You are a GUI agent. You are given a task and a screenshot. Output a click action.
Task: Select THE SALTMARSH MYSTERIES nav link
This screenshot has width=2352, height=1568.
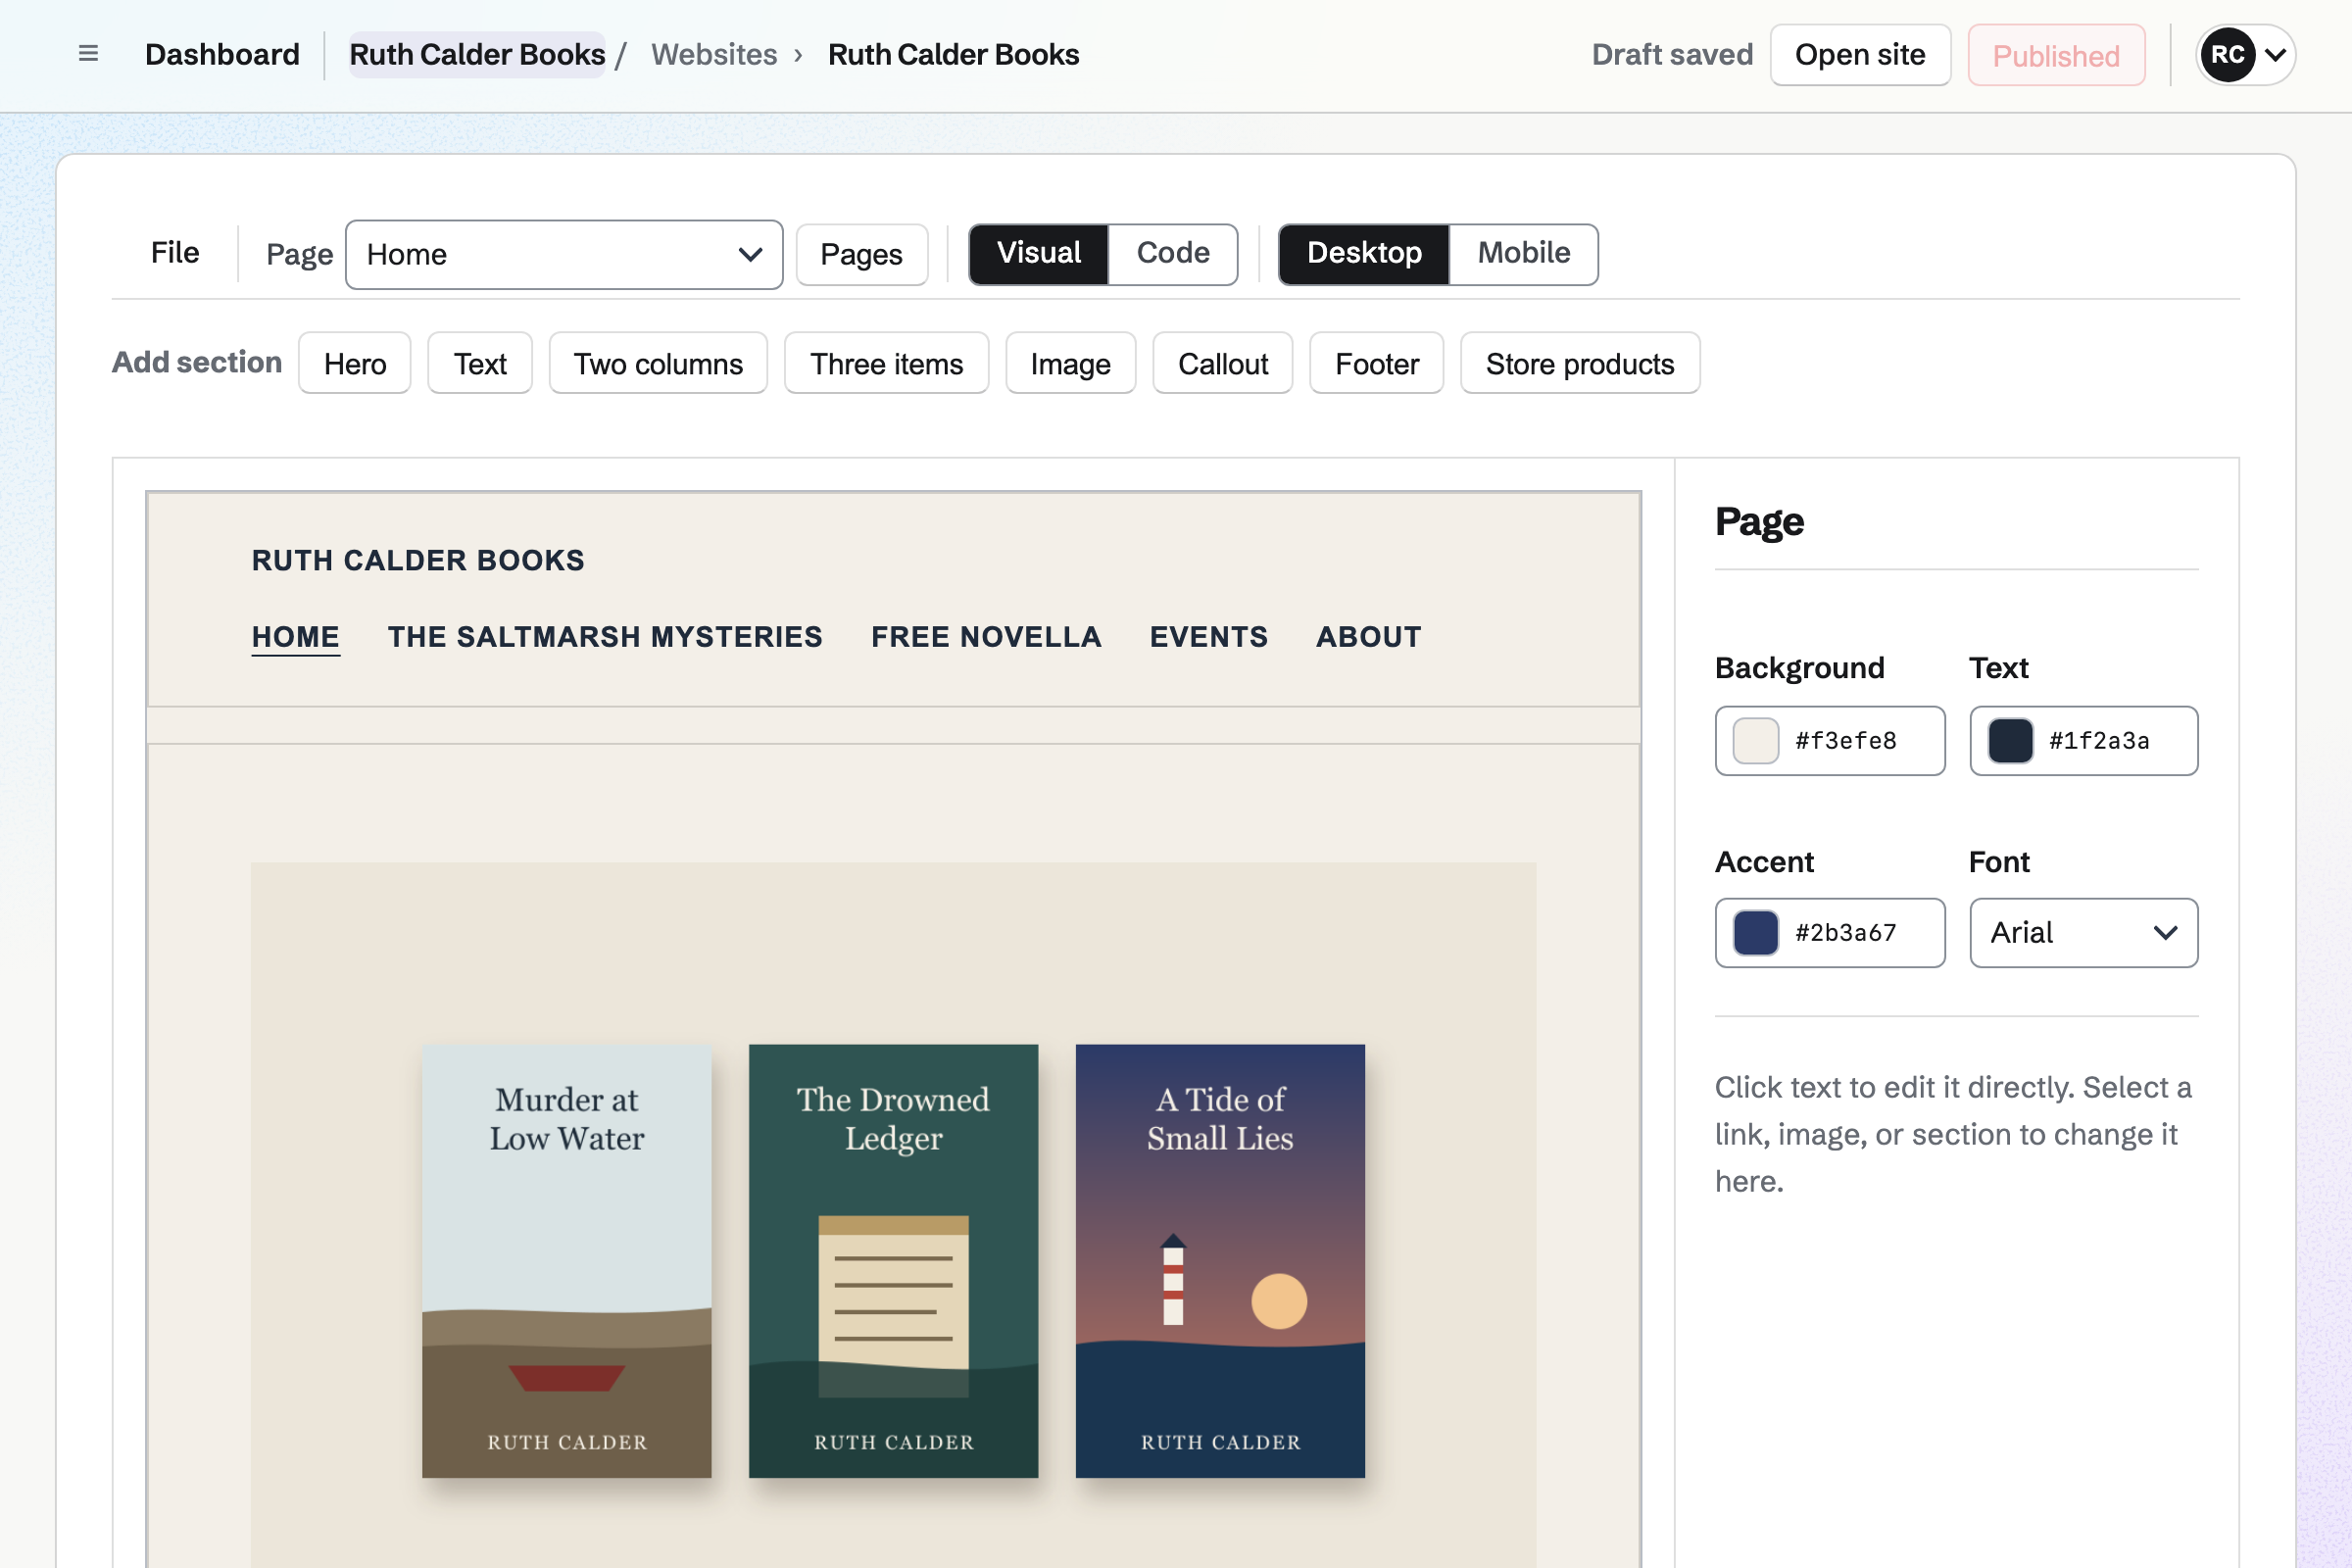pyautogui.click(x=605, y=637)
